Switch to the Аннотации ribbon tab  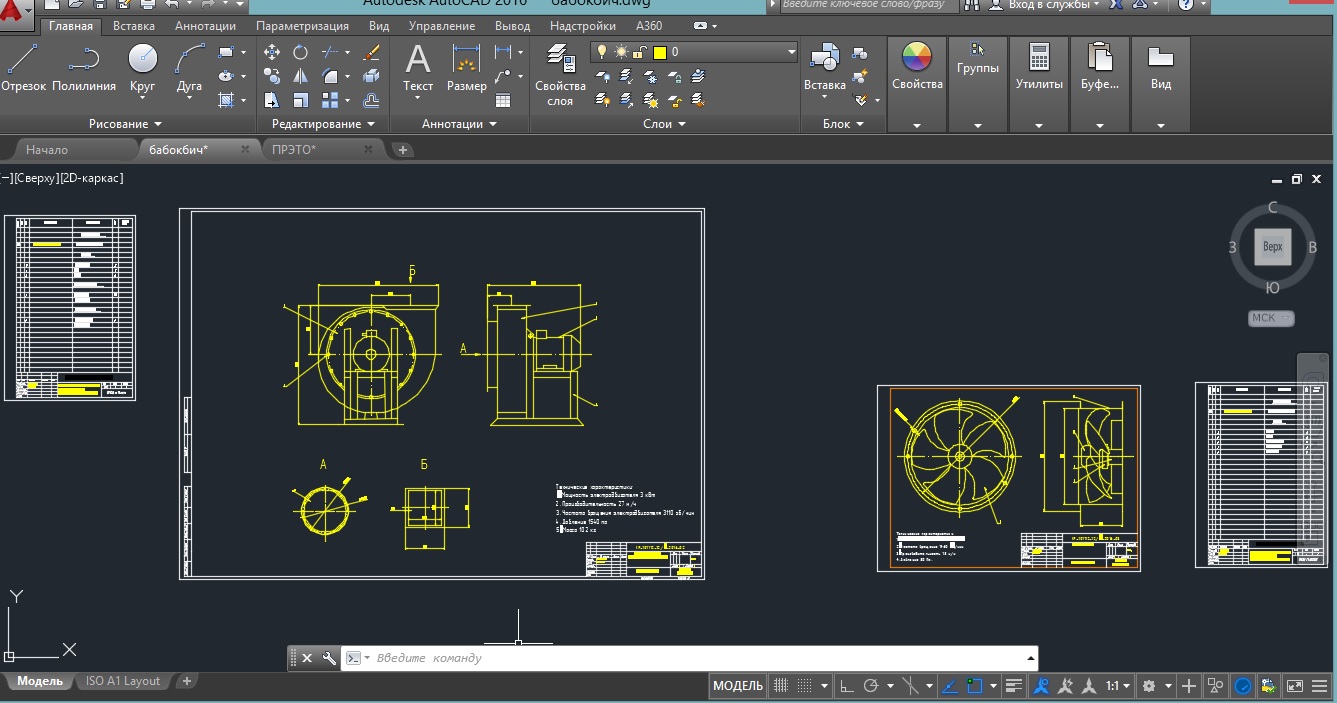click(x=205, y=26)
